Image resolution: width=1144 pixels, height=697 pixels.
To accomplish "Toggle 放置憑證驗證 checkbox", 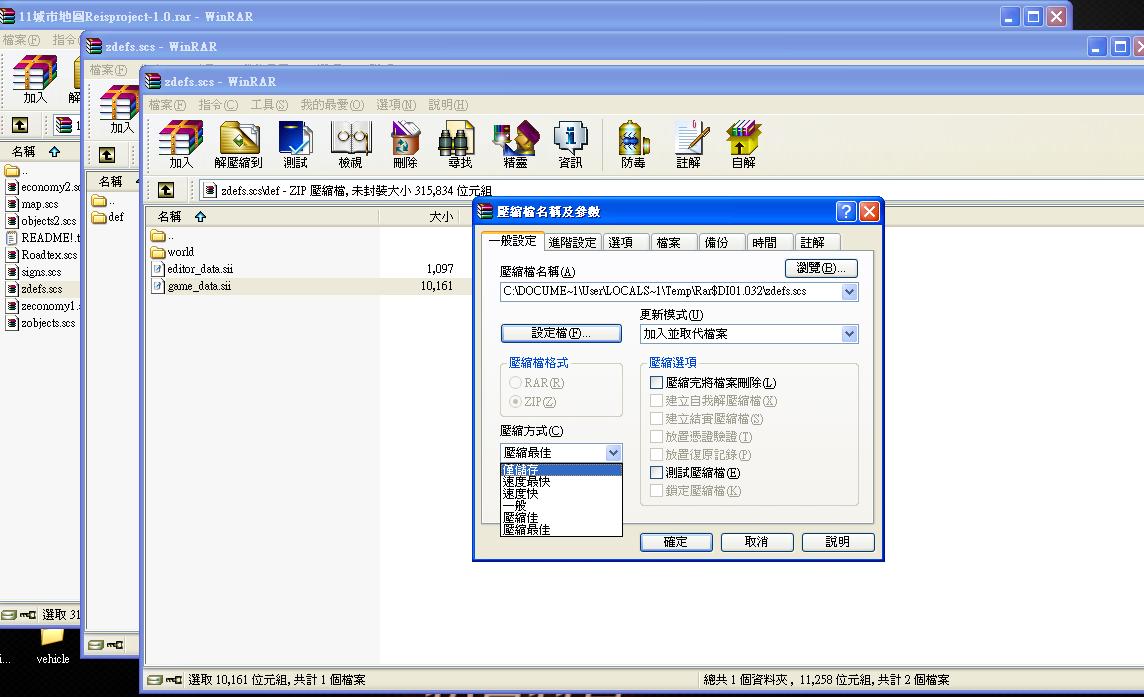I will click(x=656, y=436).
